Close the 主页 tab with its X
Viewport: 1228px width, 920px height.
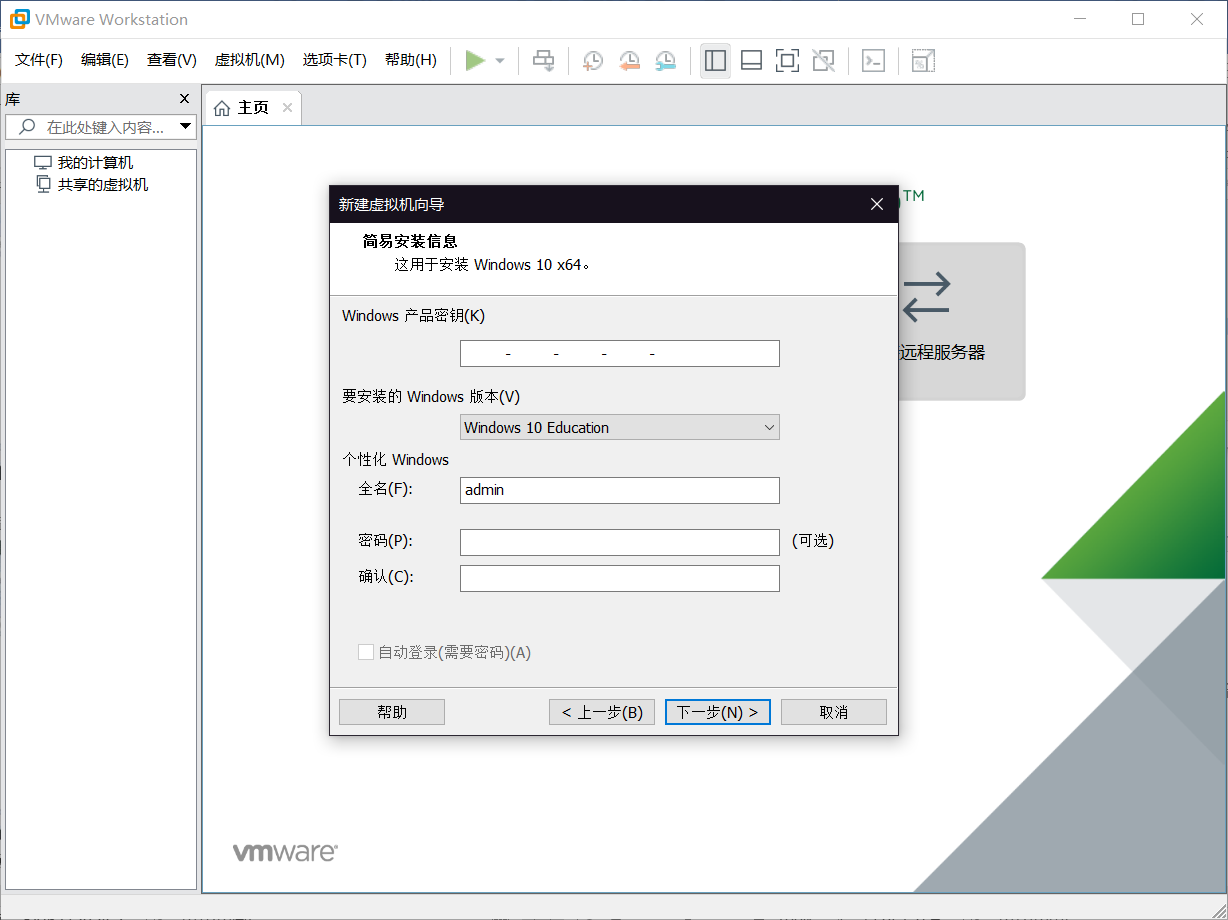287,107
